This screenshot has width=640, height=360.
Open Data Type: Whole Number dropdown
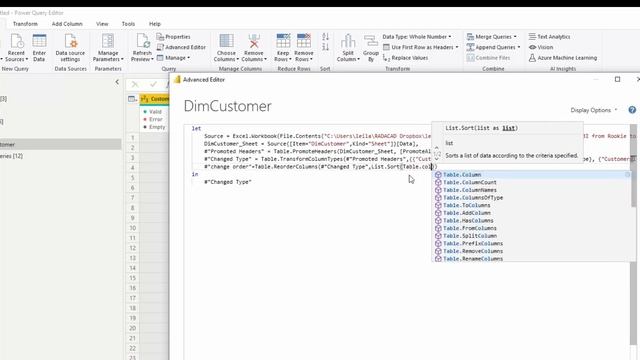[417, 37]
